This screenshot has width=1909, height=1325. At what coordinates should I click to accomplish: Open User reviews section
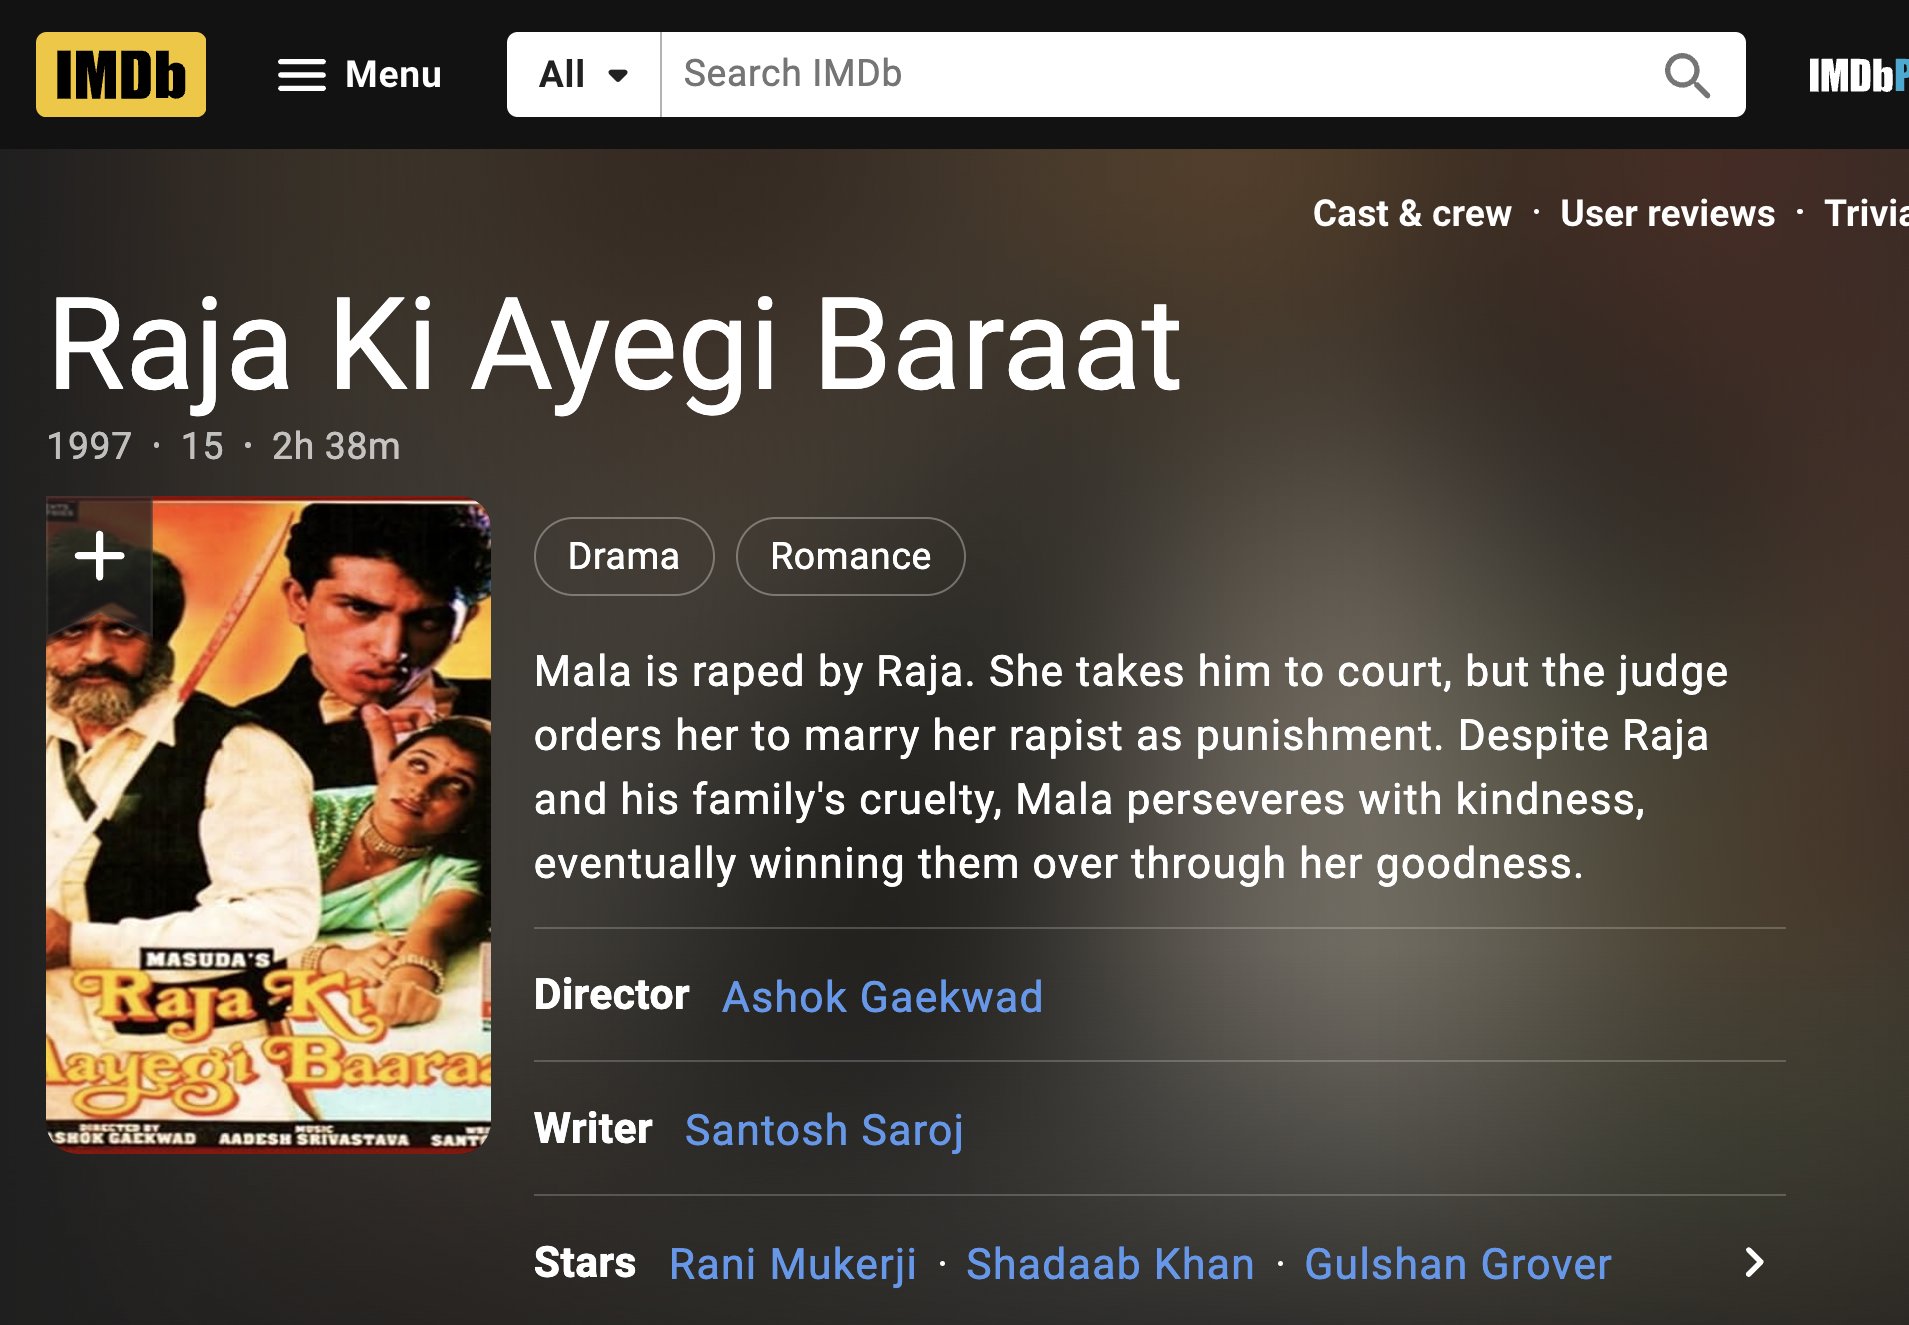coord(1667,213)
